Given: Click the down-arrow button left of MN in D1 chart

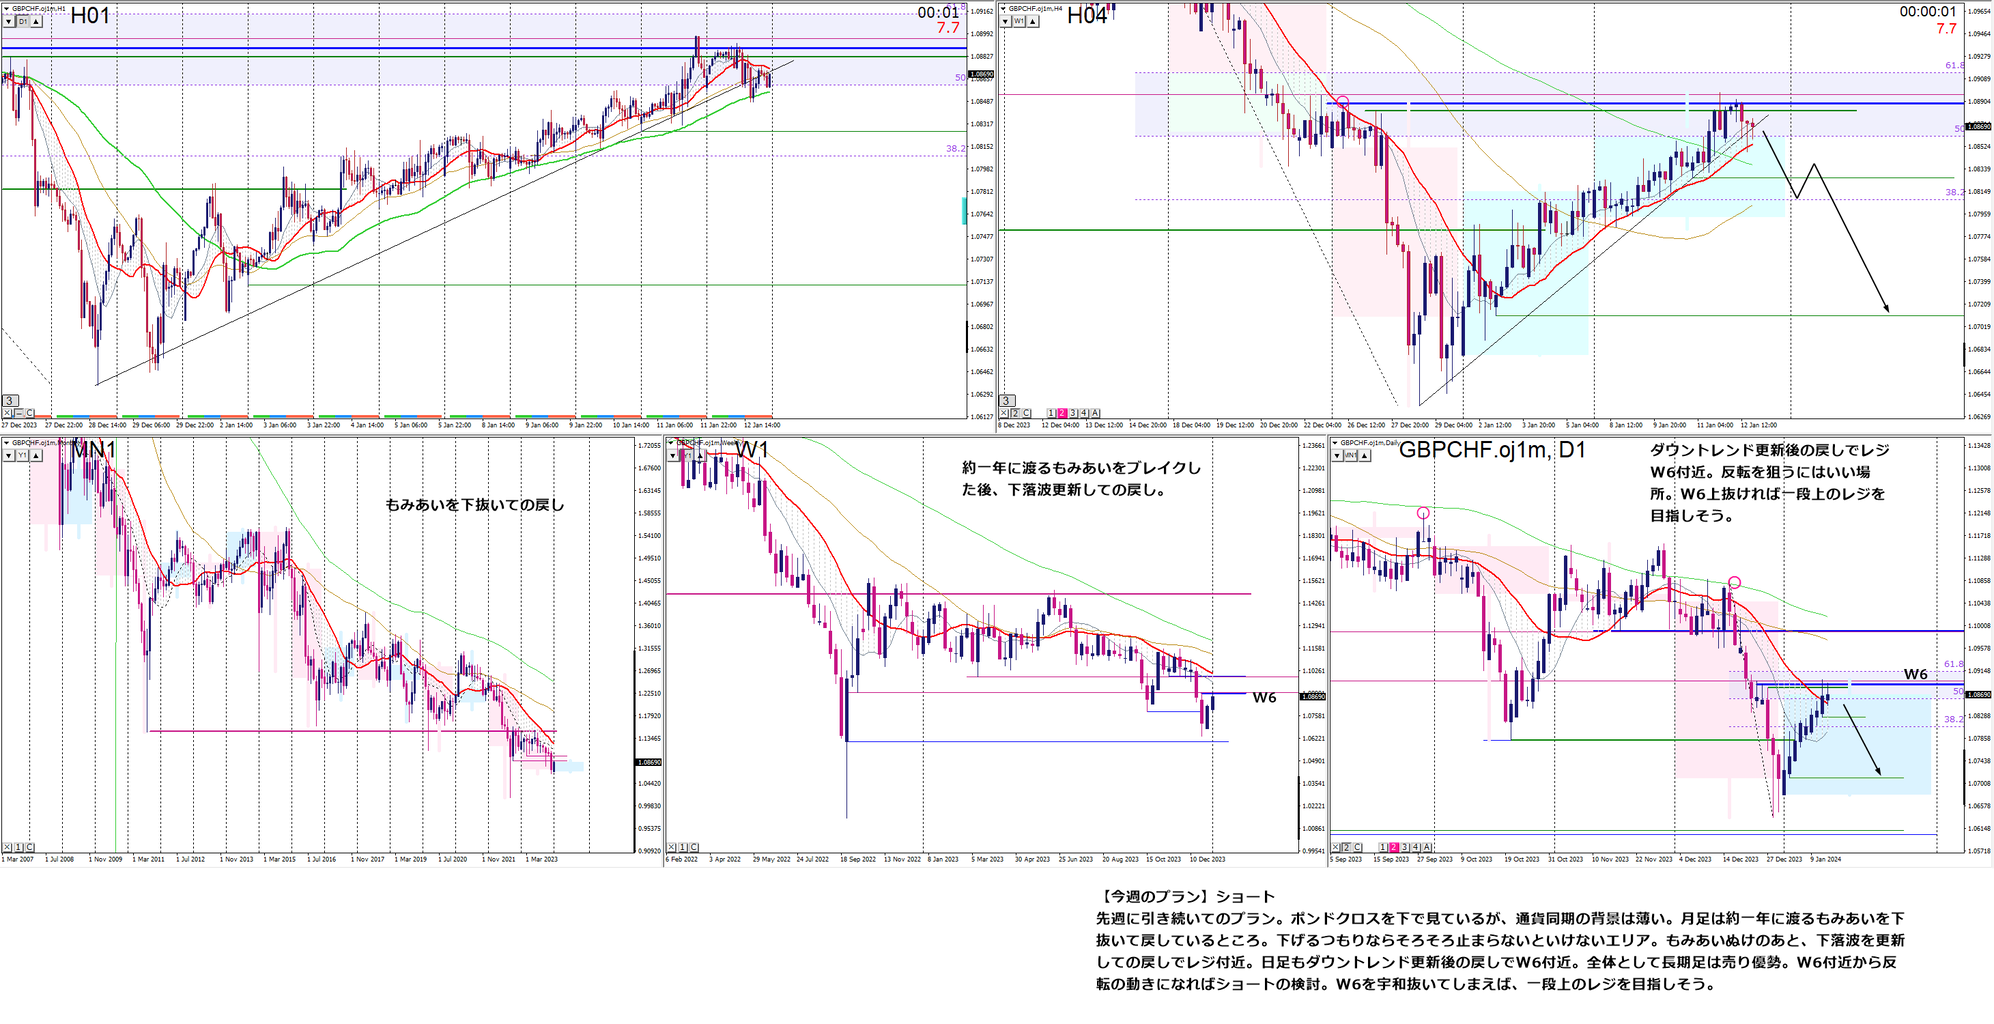Looking at the screenshot, I should tap(1337, 455).
